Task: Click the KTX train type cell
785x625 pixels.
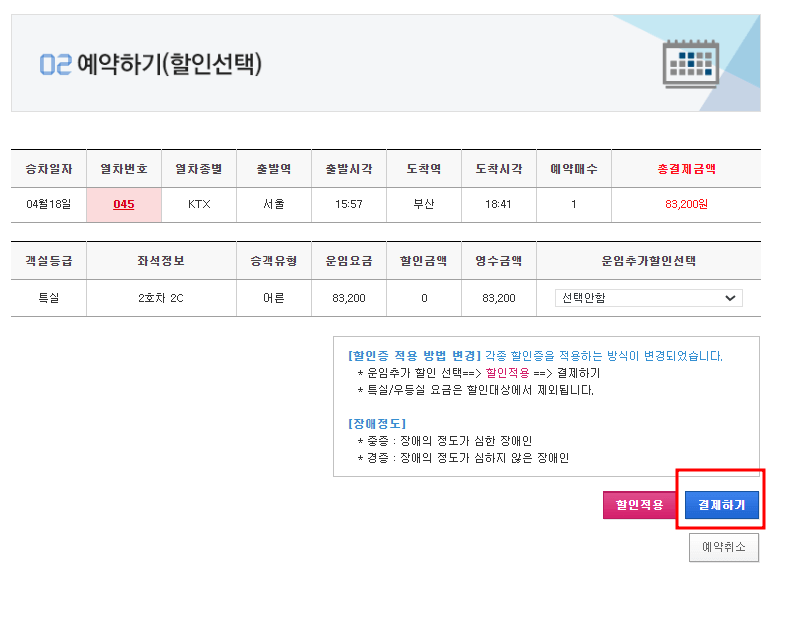Action: (199, 204)
